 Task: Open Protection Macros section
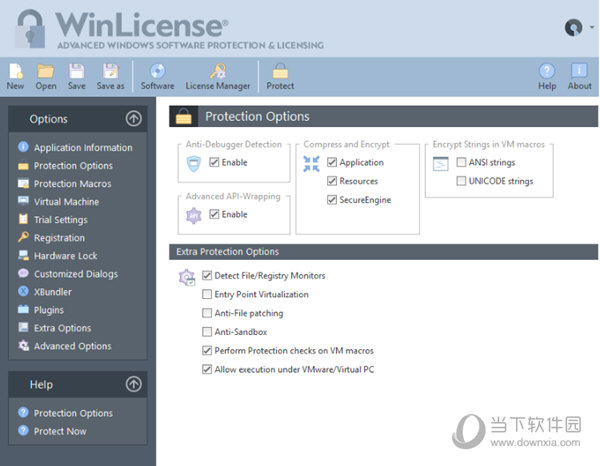tap(72, 184)
